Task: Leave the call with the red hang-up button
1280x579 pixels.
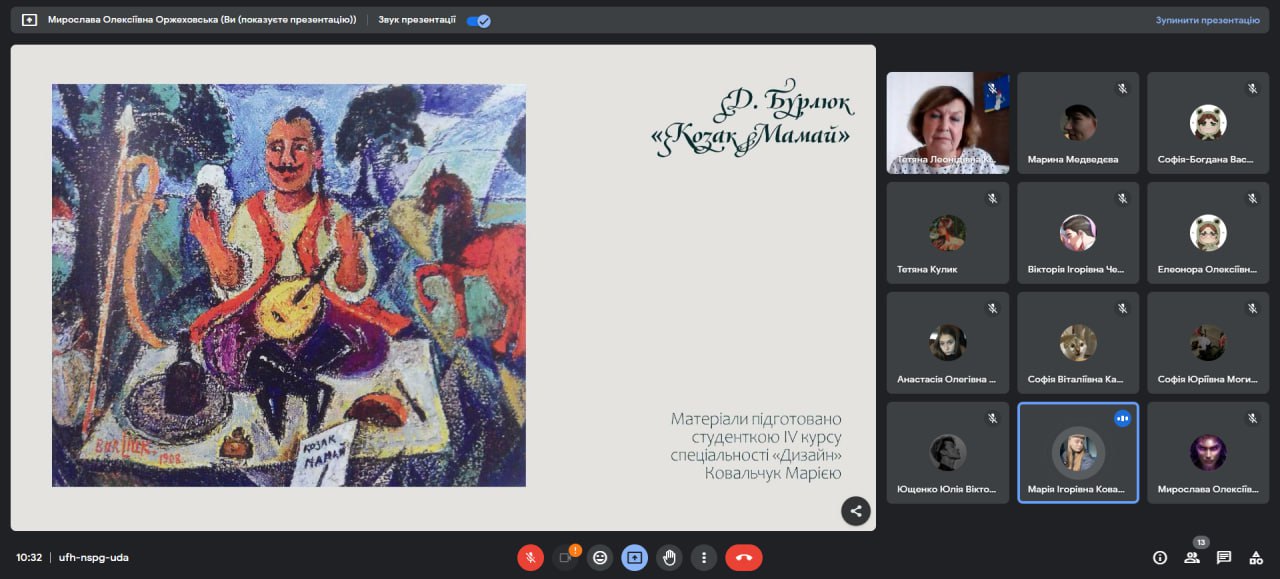Action: point(743,557)
